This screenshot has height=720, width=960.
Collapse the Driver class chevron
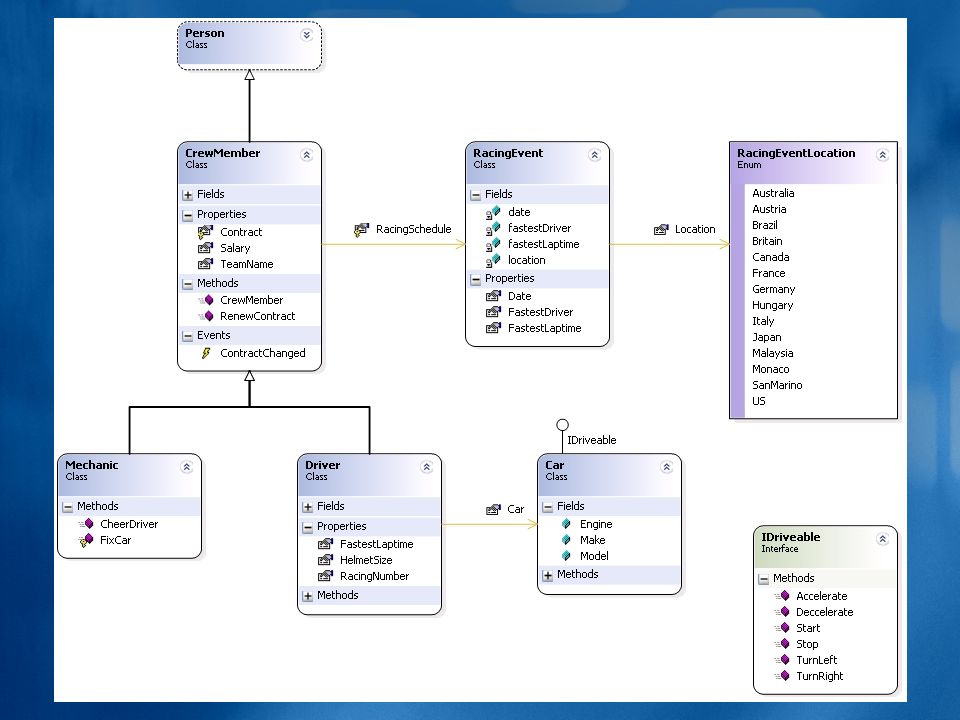click(x=426, y=467)
